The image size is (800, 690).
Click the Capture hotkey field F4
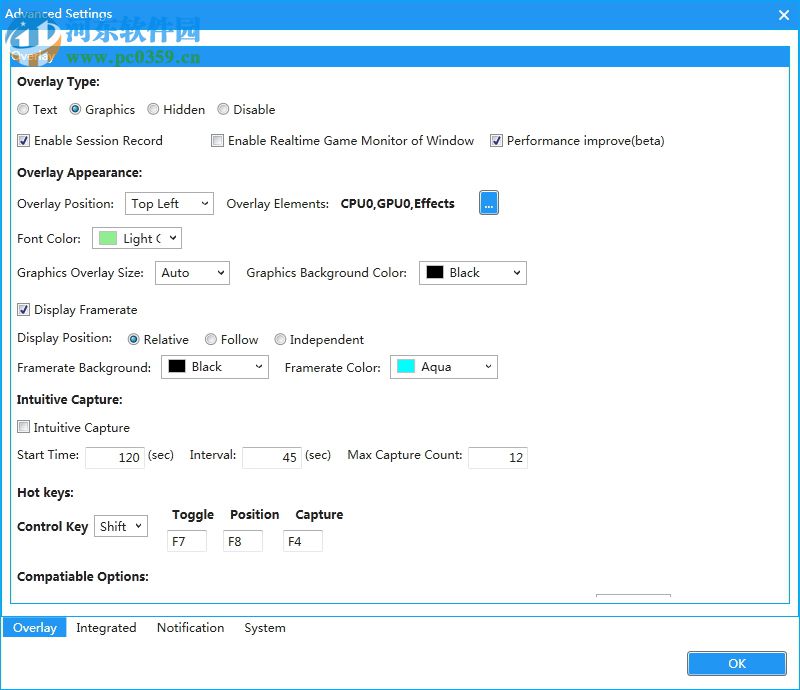[x=303, y=541]
